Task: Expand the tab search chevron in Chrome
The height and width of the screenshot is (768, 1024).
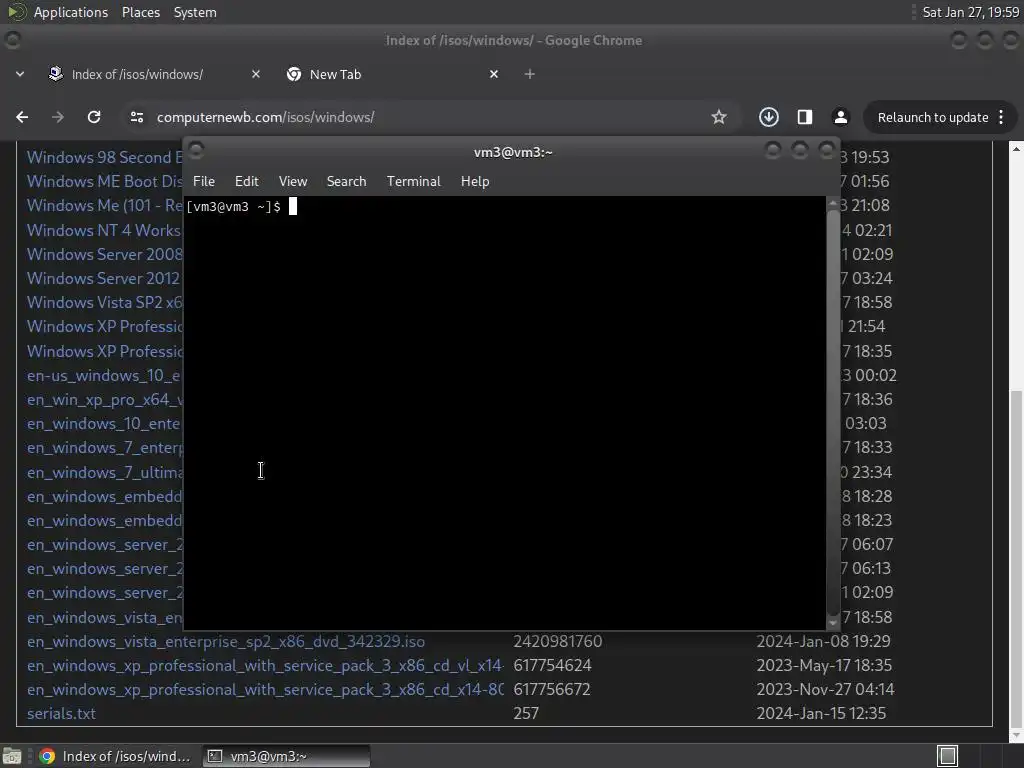Action: click(20, 74)
